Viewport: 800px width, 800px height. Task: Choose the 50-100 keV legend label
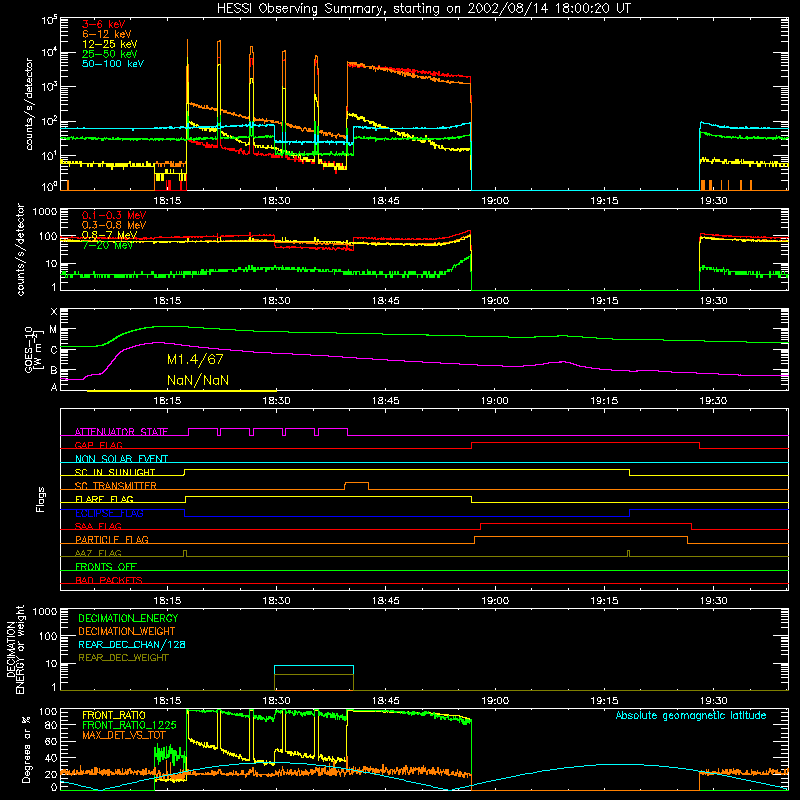(x=112, y=63)
